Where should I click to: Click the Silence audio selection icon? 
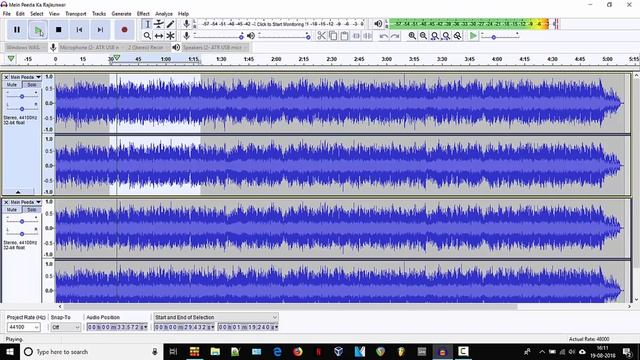368,36
